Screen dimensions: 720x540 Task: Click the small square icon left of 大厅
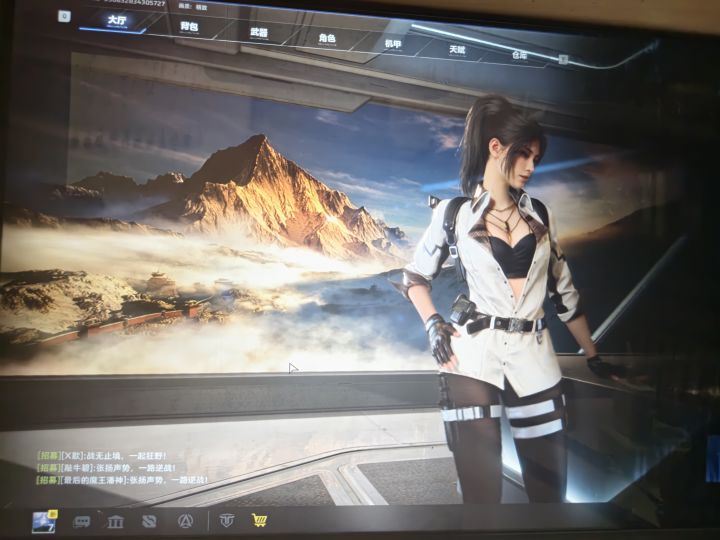pyautogui.click(x=64, y=17)
